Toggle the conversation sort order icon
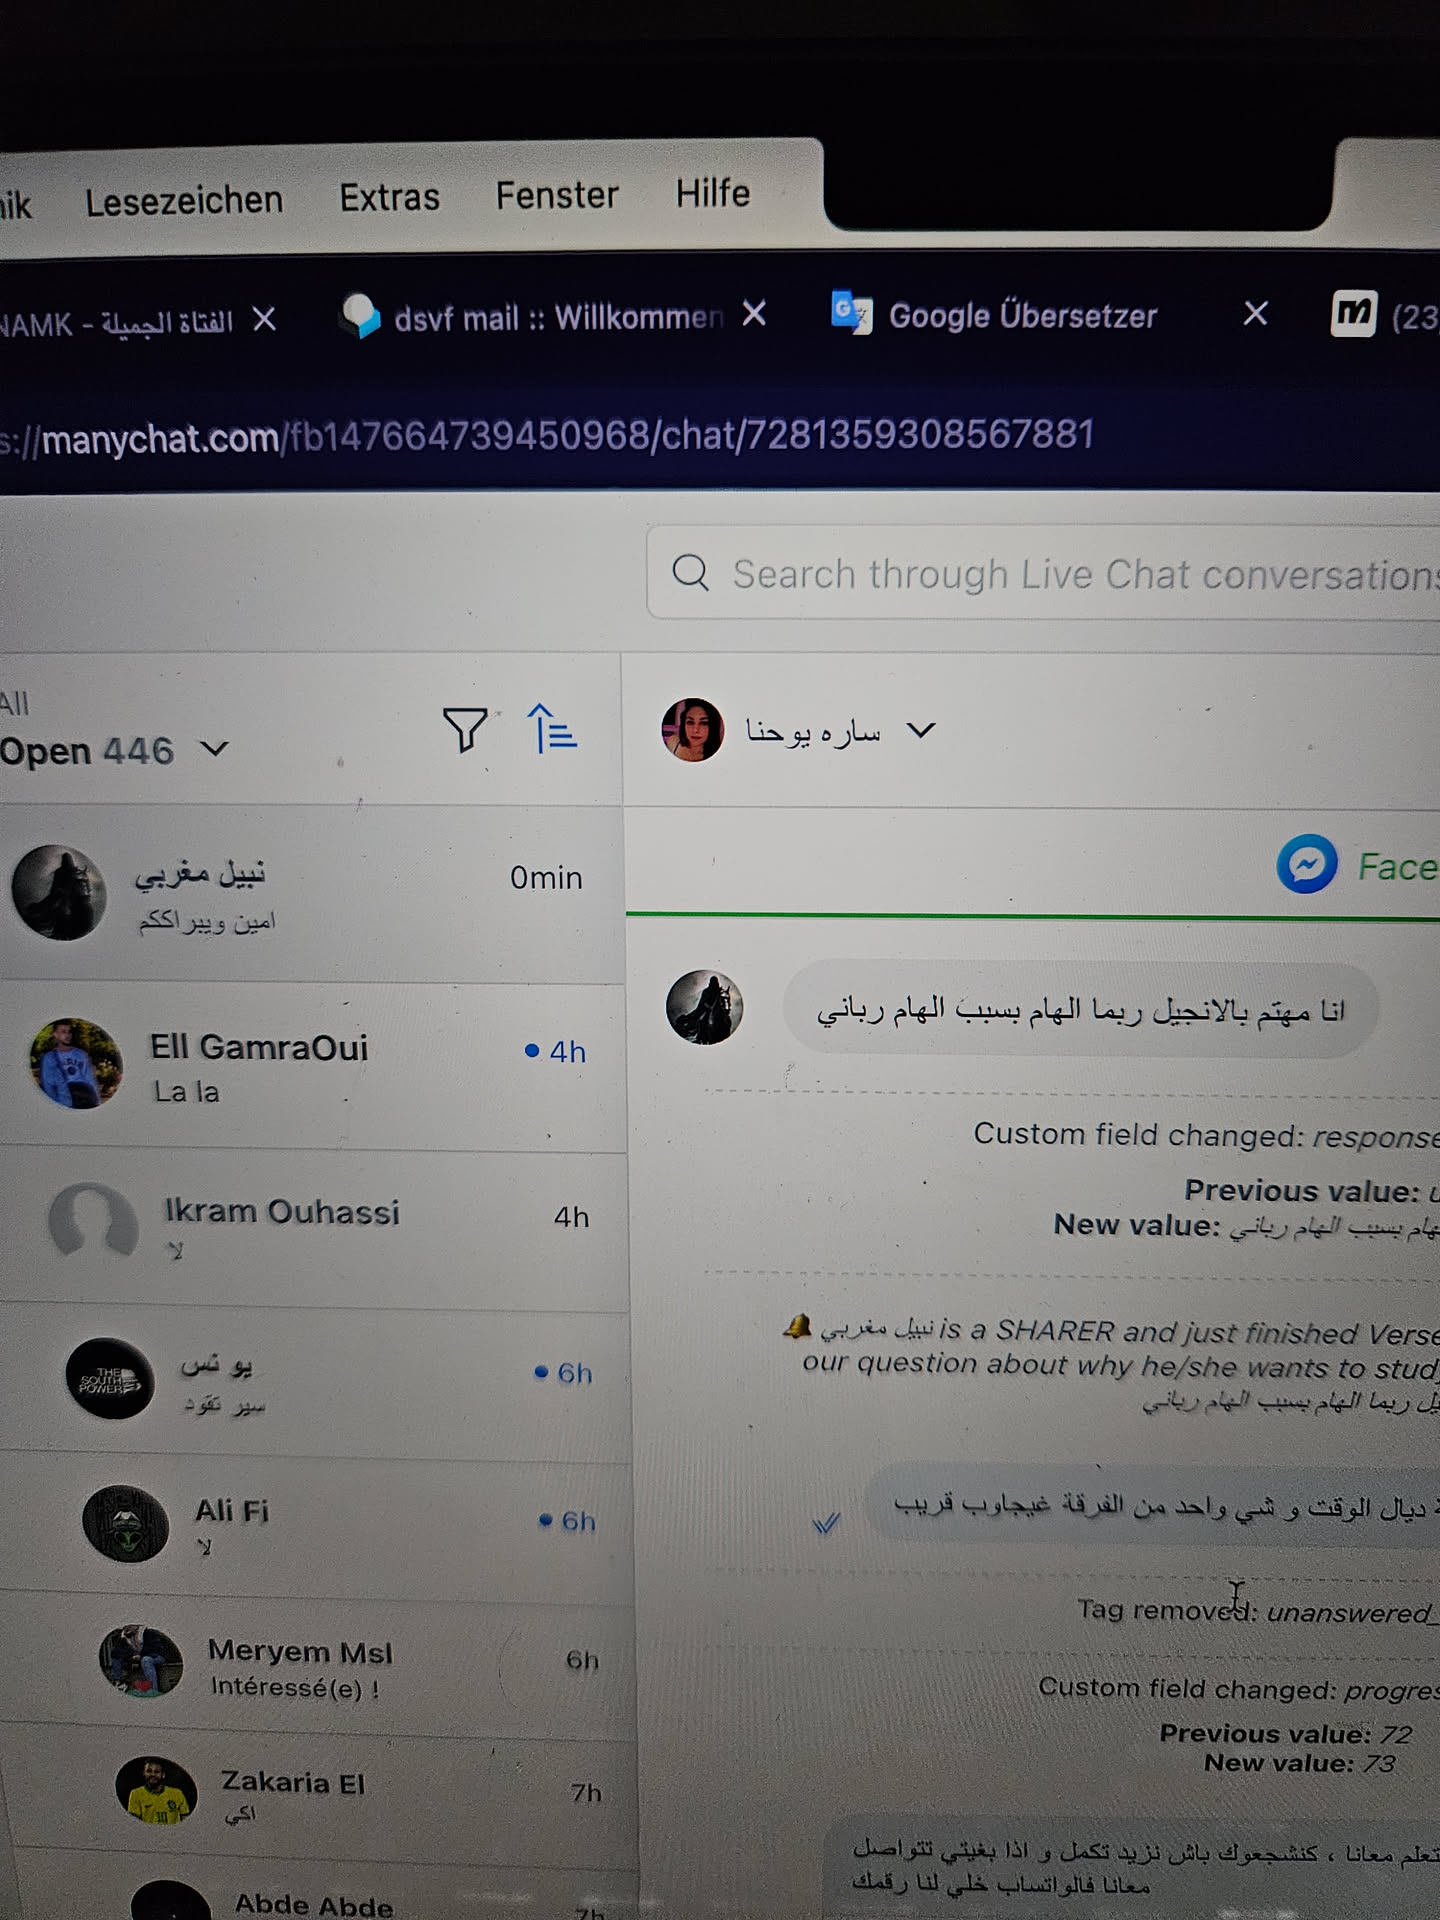The image size is (1440, 1920). coord(552,728)
